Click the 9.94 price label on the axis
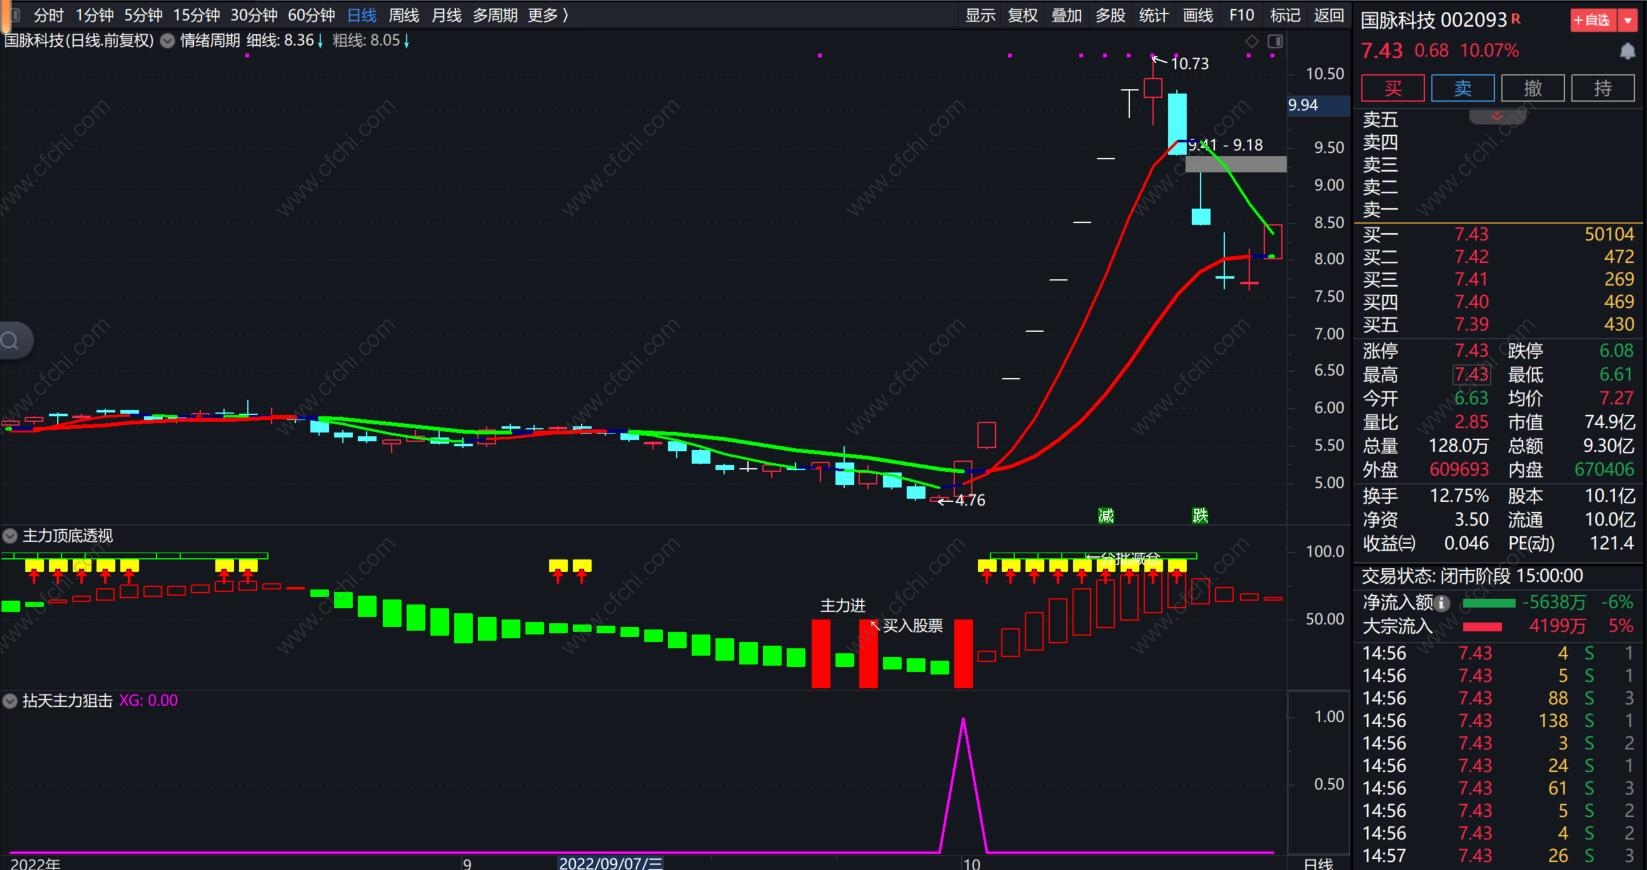This screenshot has width=1647, height=870. 1319,105
